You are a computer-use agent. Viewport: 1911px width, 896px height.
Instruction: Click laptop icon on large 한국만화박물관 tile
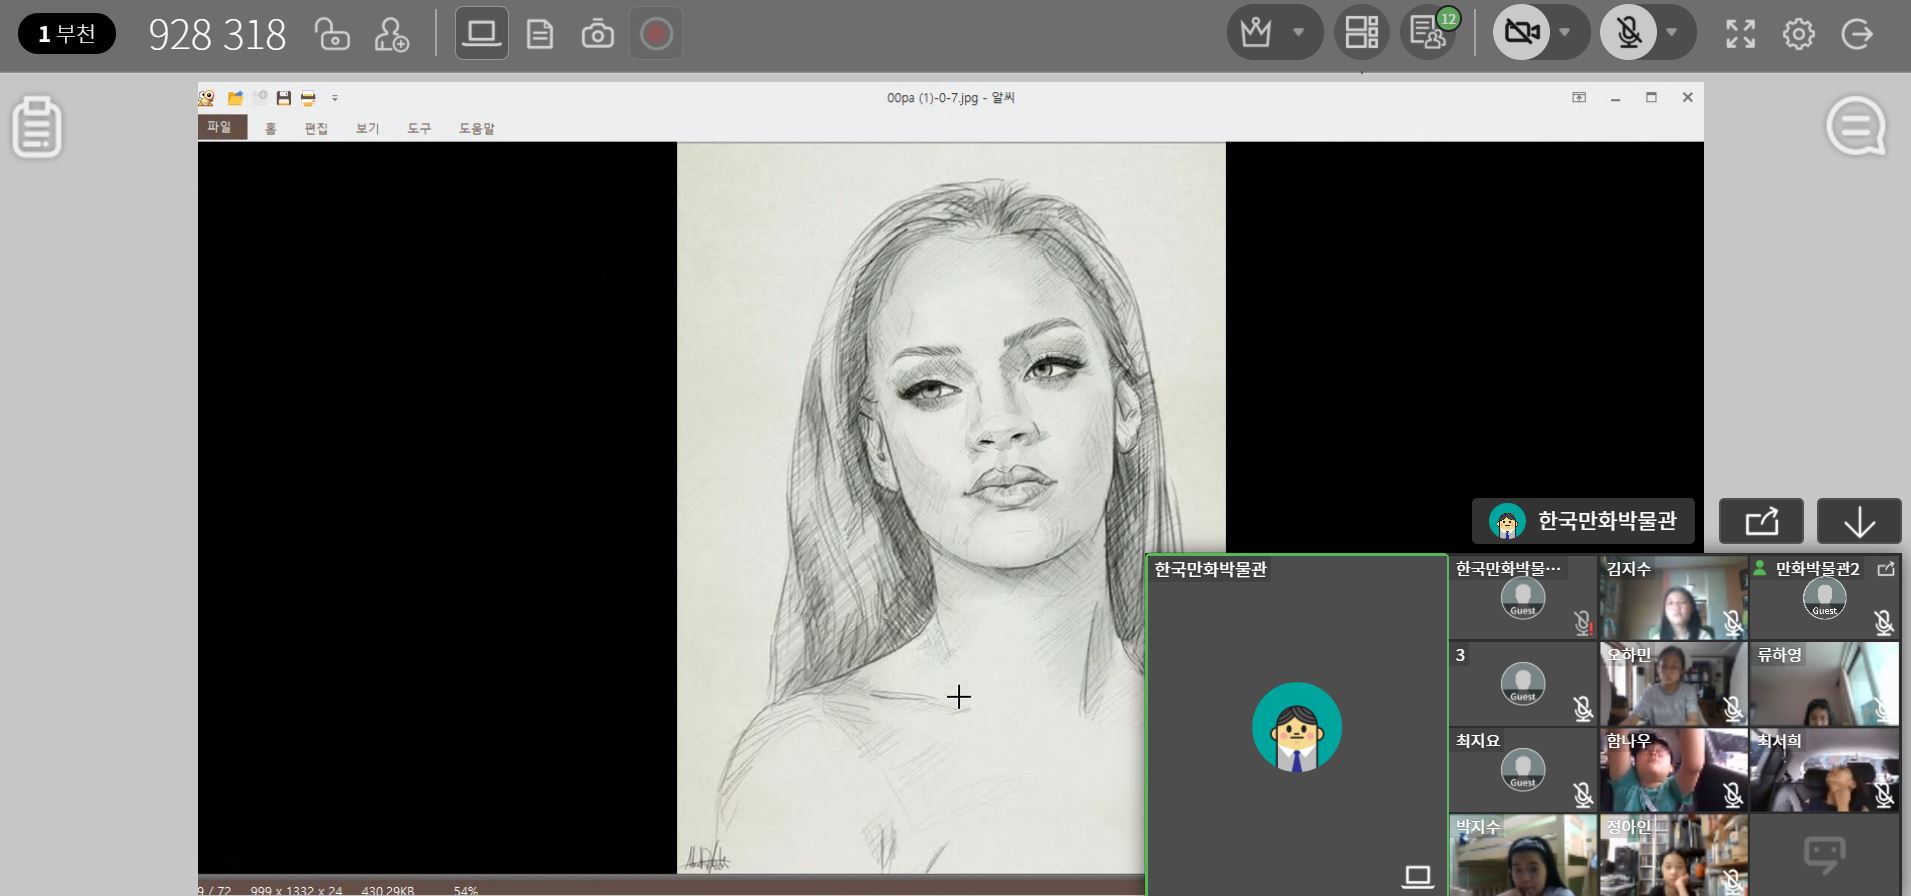click(x=1417, y=877)
